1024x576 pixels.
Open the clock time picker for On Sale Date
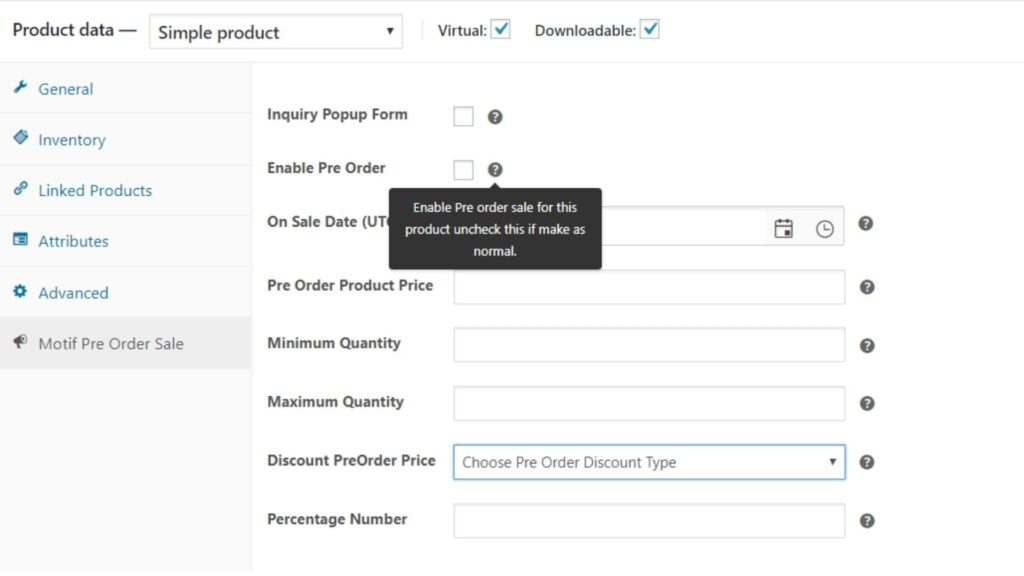(x=823, y=228)
